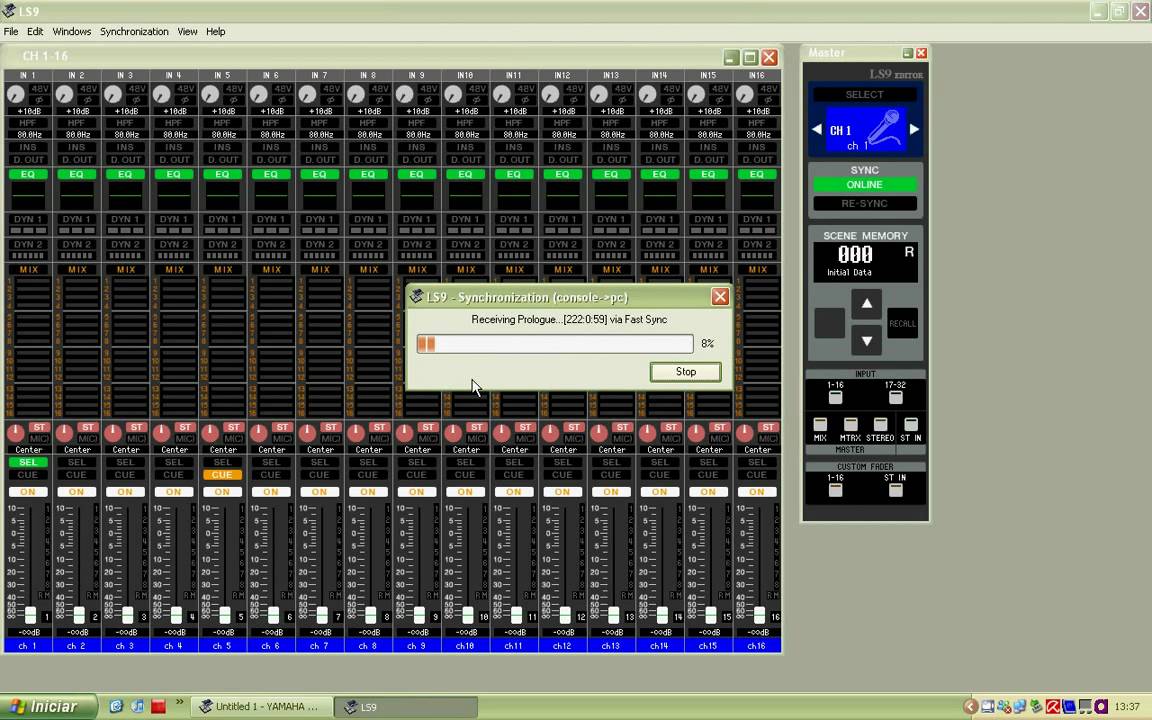Toggle CUE on channel 5
Image resolution: width=1152 pixels, height=720 pixels.
click(222, 475)
